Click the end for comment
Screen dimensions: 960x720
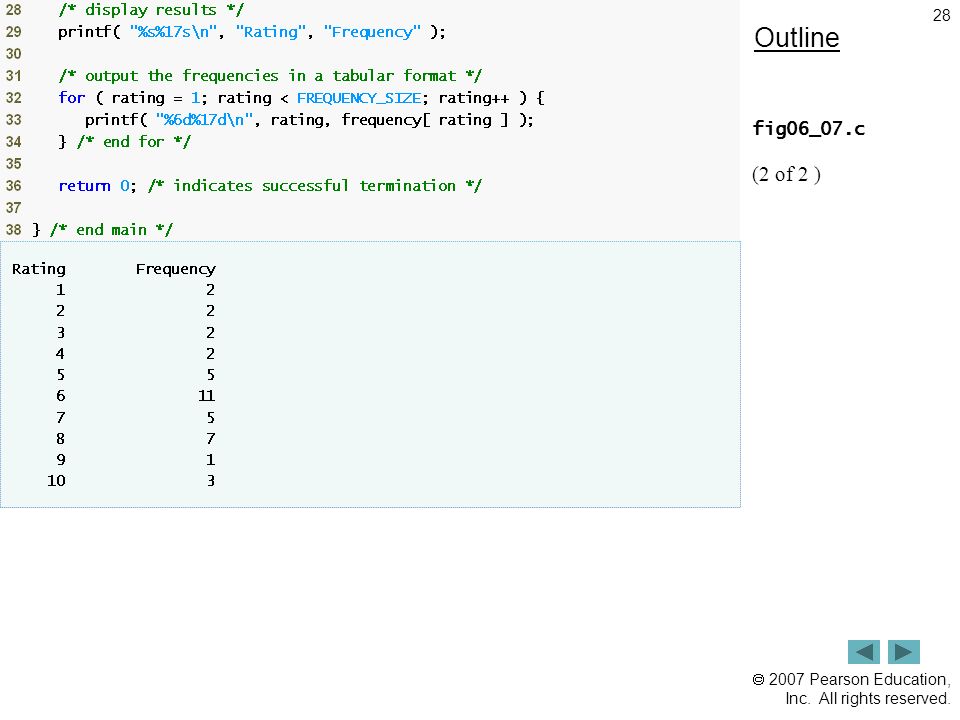point(133,142)
